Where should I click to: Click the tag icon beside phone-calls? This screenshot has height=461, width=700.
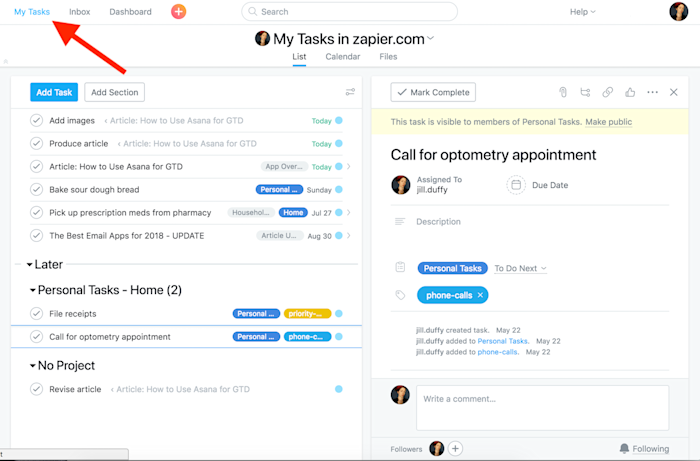[x=400, y=295]
